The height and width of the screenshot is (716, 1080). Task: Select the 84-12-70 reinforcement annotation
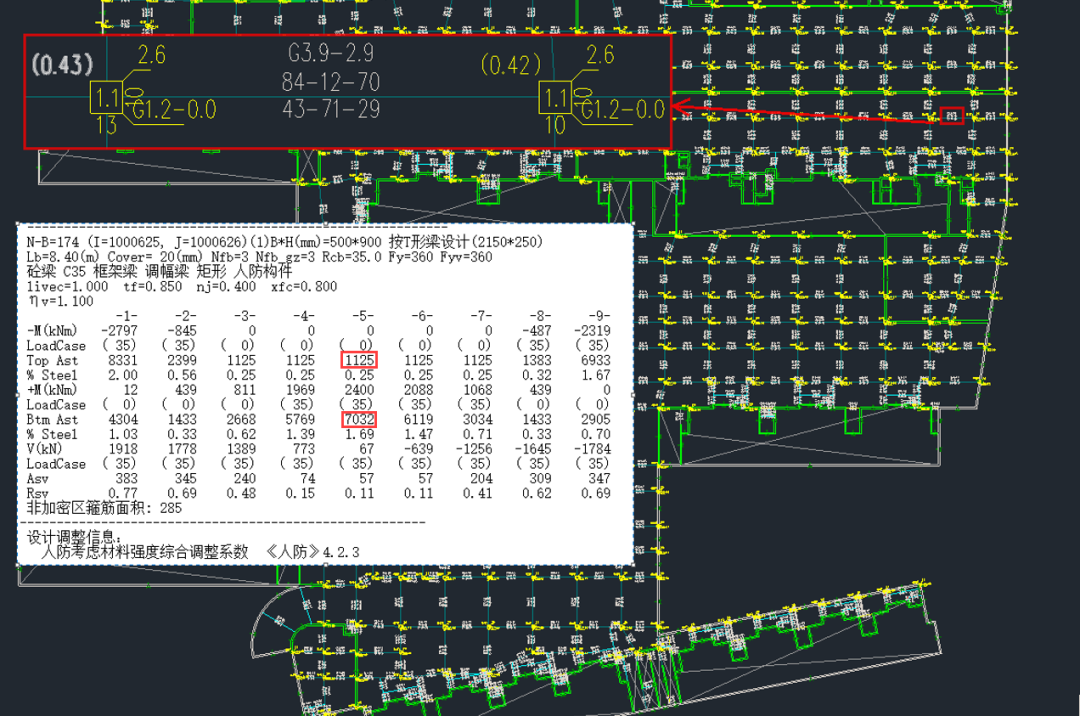(x=331, y=83)
